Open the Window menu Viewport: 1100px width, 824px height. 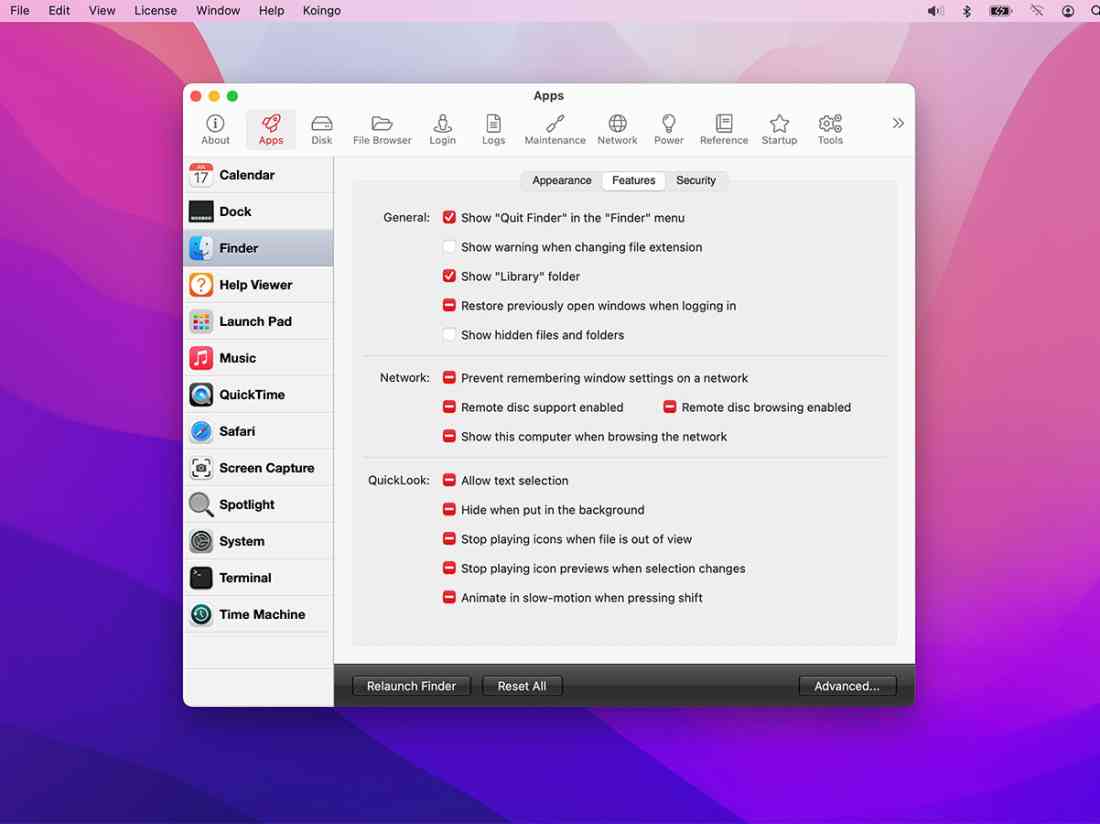pyautogui.click(x=217, y=10)
